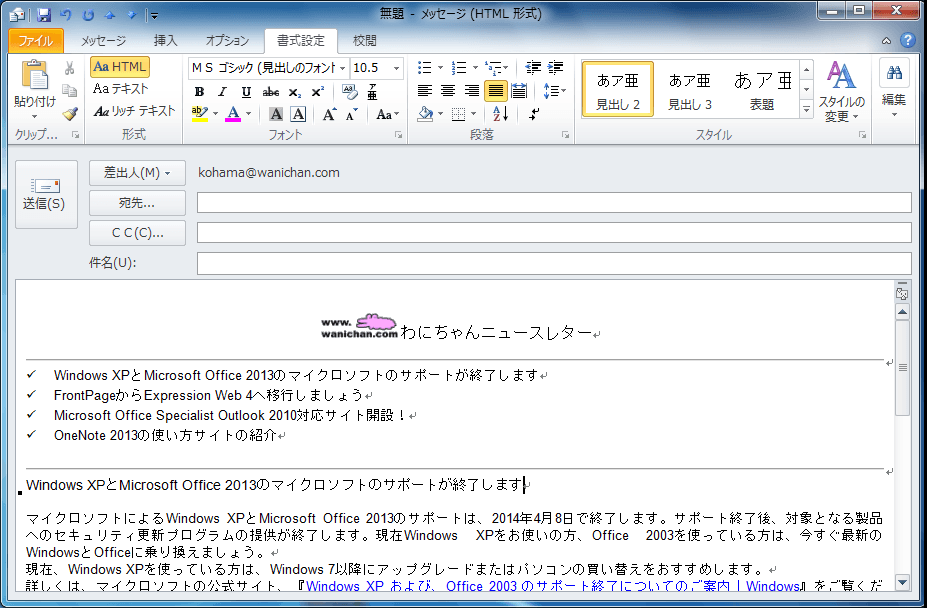This screenshot has width=927, height=608.
Task: Click the shading paint bucket fill color
Action: (425, 114)
